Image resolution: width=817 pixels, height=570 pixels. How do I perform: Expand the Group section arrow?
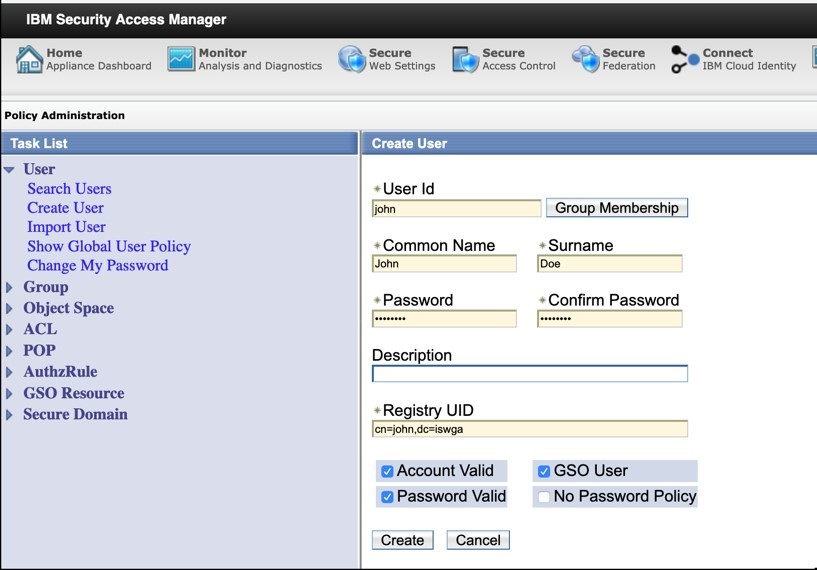pos(9,288)
